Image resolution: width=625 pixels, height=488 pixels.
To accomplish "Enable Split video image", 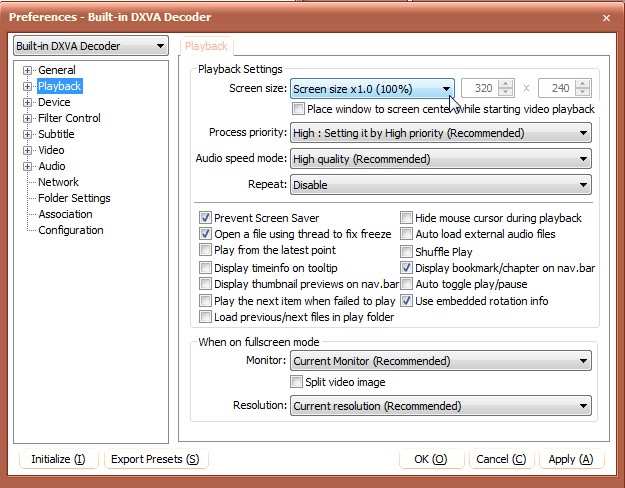I will pyautogui.click(x=296, y=382).
